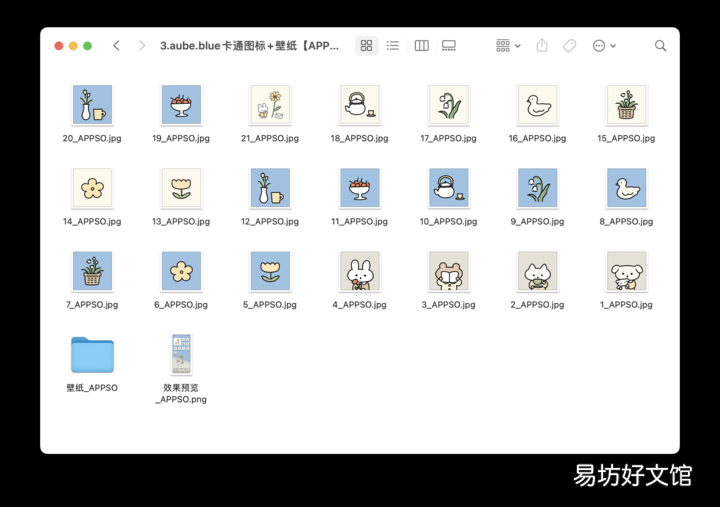720x507 pixels.
Task: Click the file name 21_APPSO.jpg
Action: tap(270, 138)
